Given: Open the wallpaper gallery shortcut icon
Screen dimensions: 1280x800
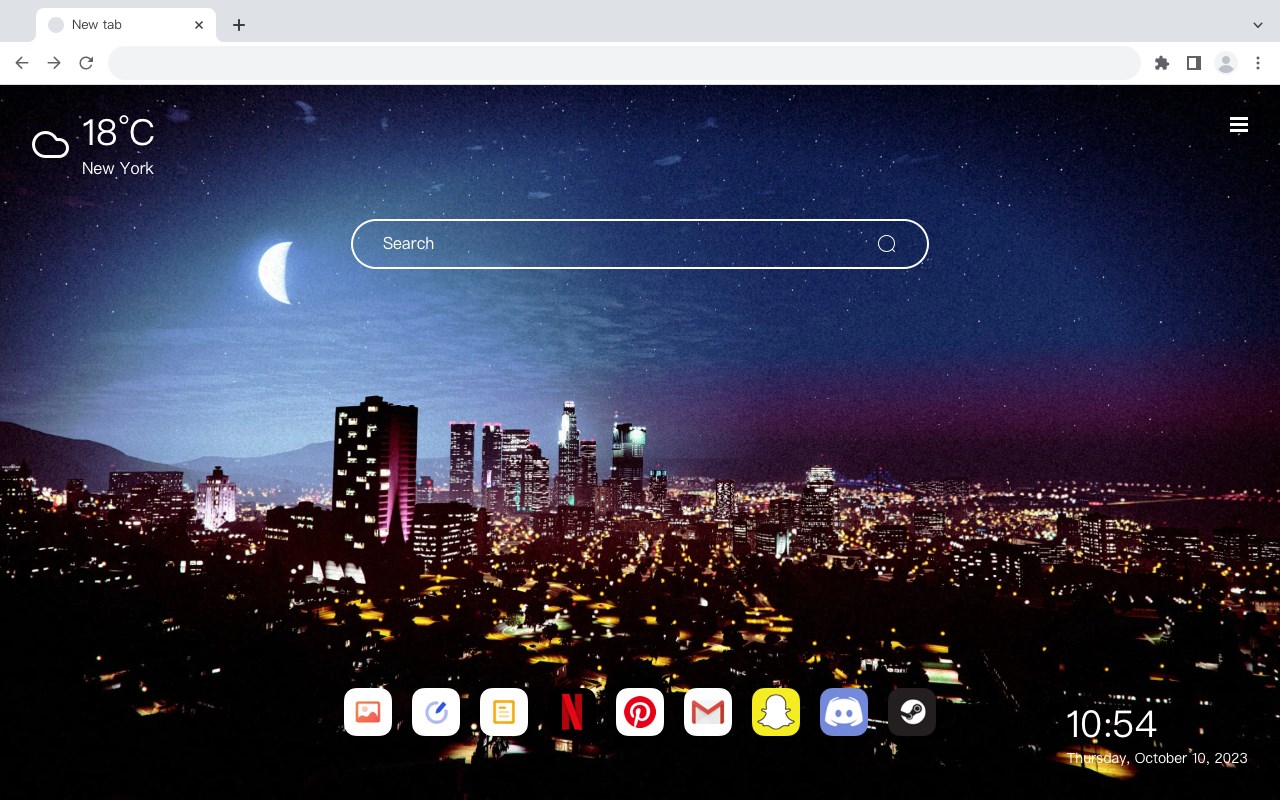Looking at the screenshot, I should [x=368, y=712].
